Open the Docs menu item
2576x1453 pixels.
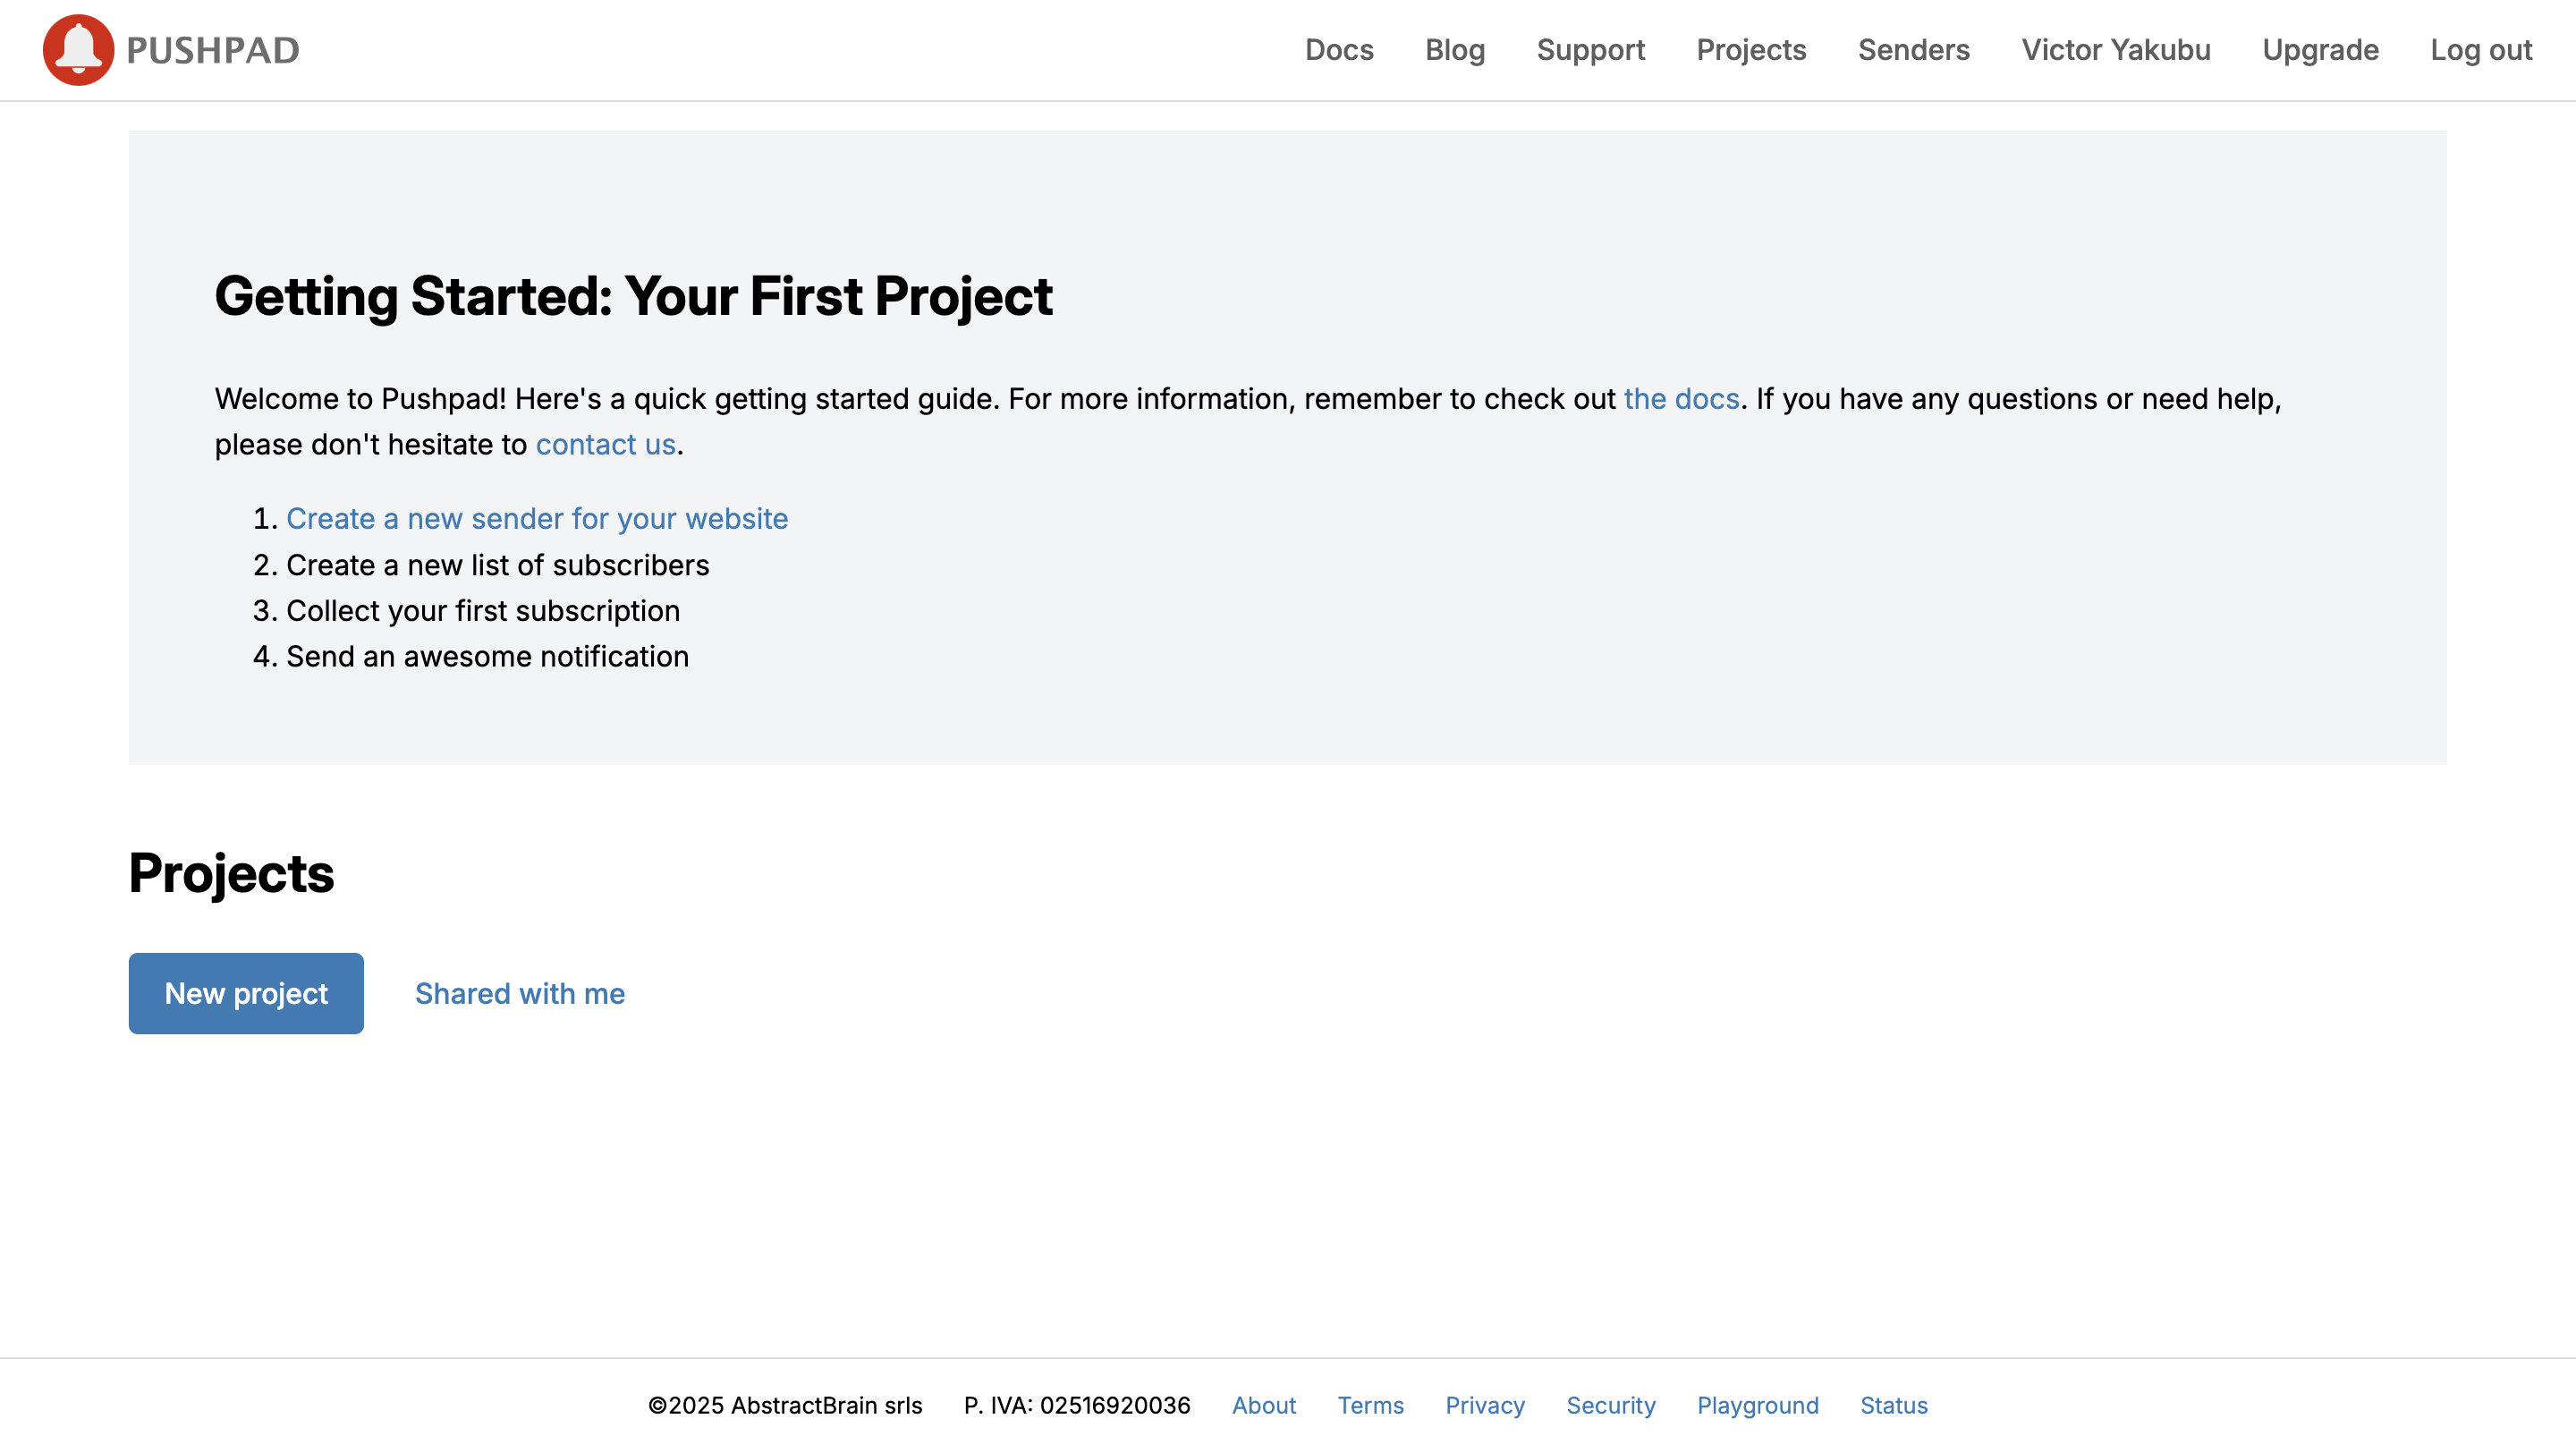pyautogui.click(x=1339, y=50)
